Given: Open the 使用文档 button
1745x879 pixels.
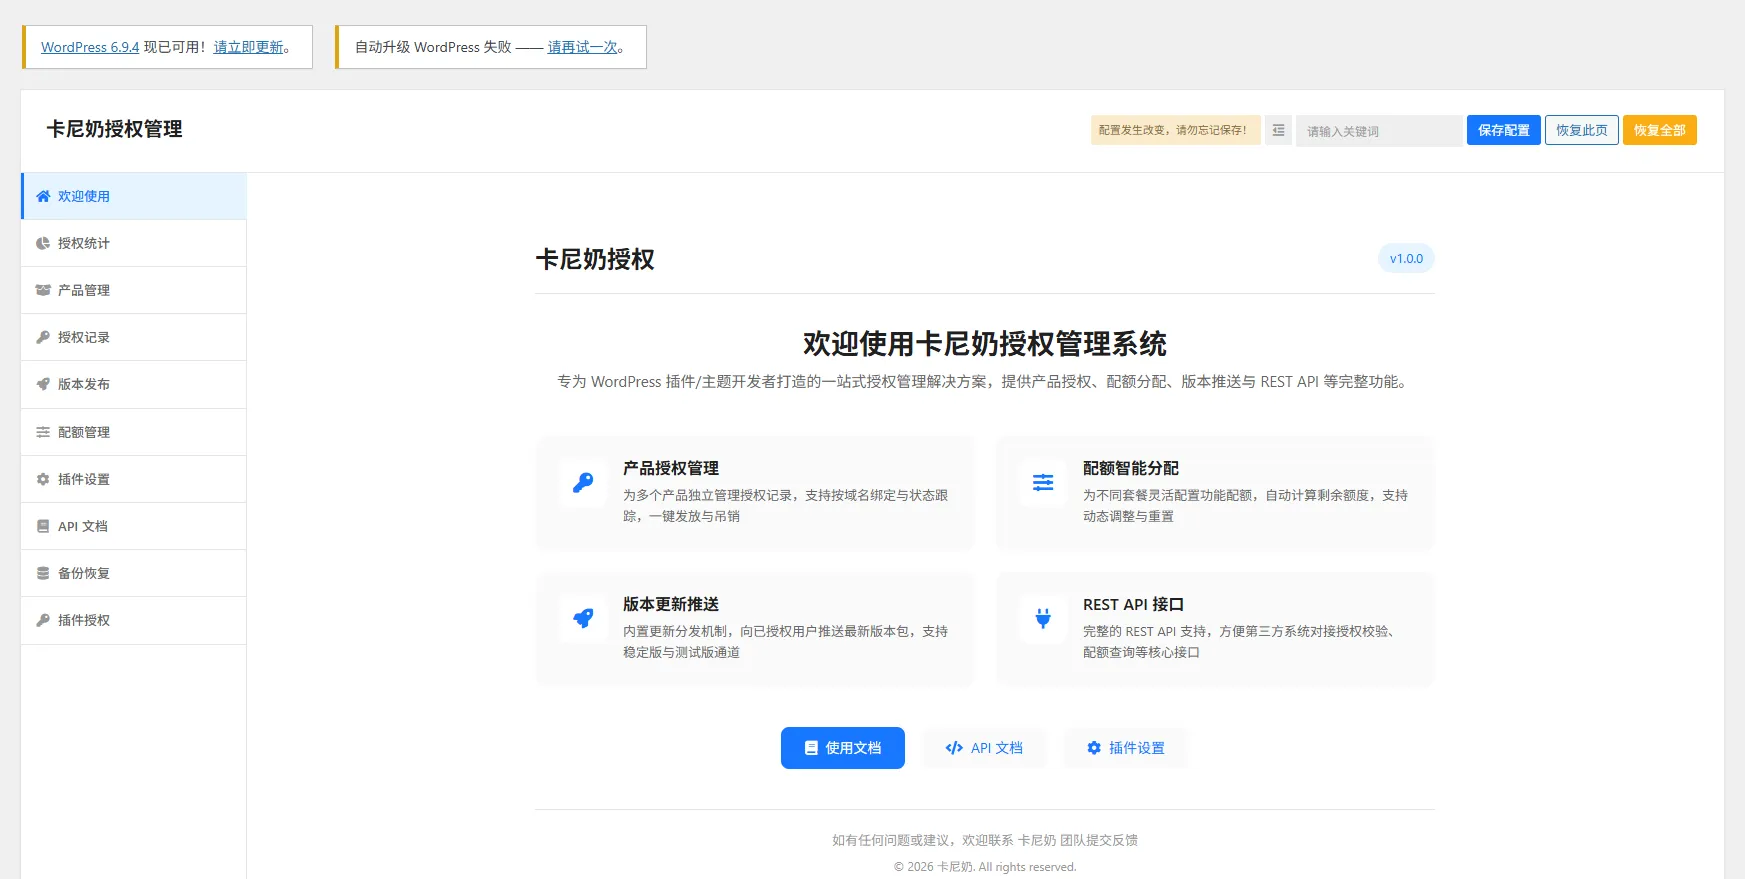Looking at the screenshot, I should 842,748.
